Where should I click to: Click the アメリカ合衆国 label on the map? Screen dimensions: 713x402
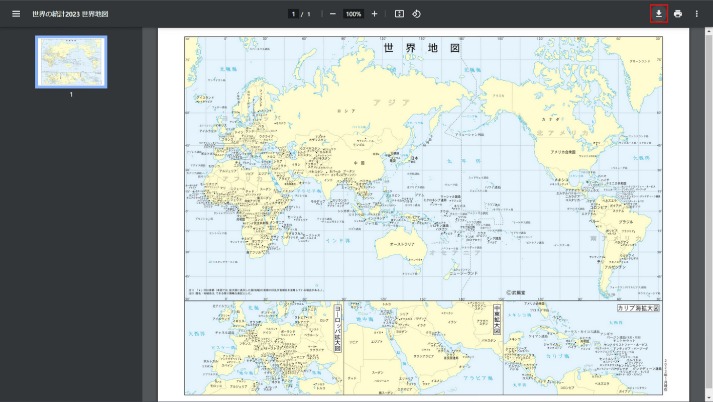click(560, 152)
